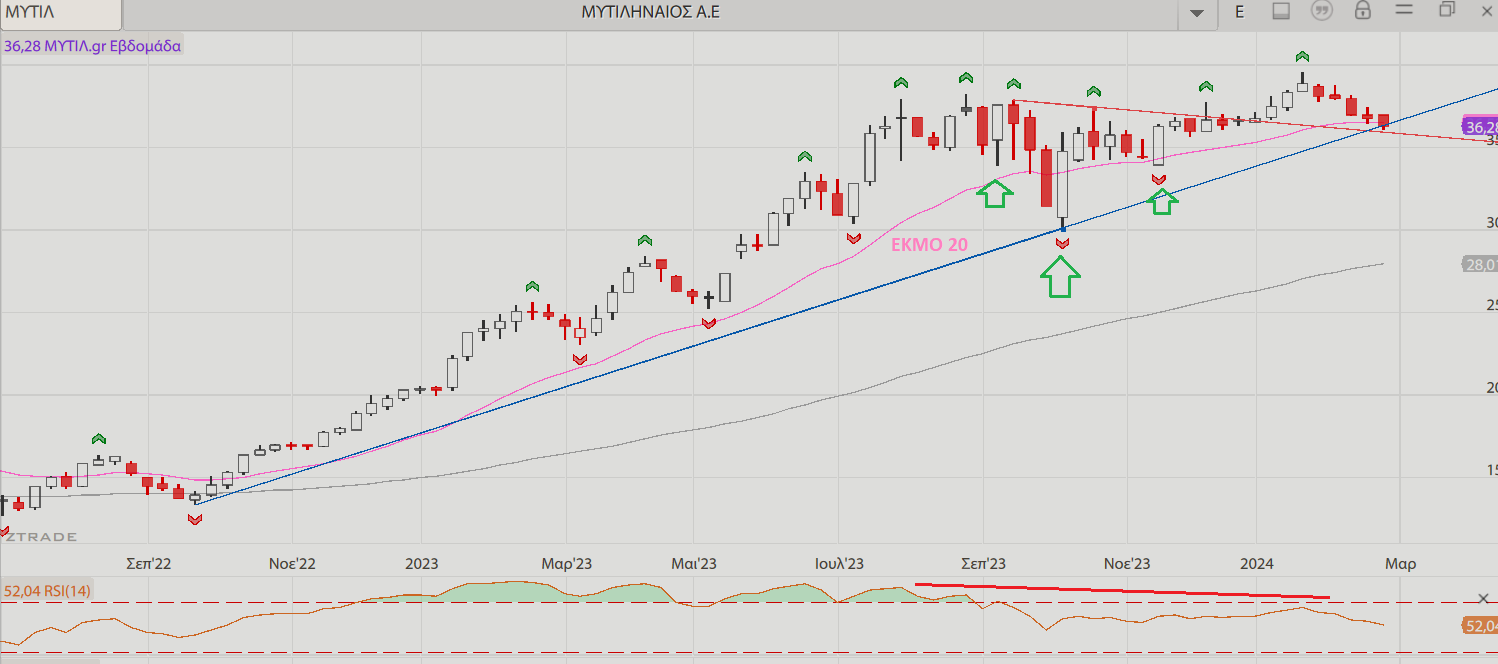Click the Νοε'23 date axis label
Image resolution: width=1498 pixels, height=664 pixels.
[1127, 564]
